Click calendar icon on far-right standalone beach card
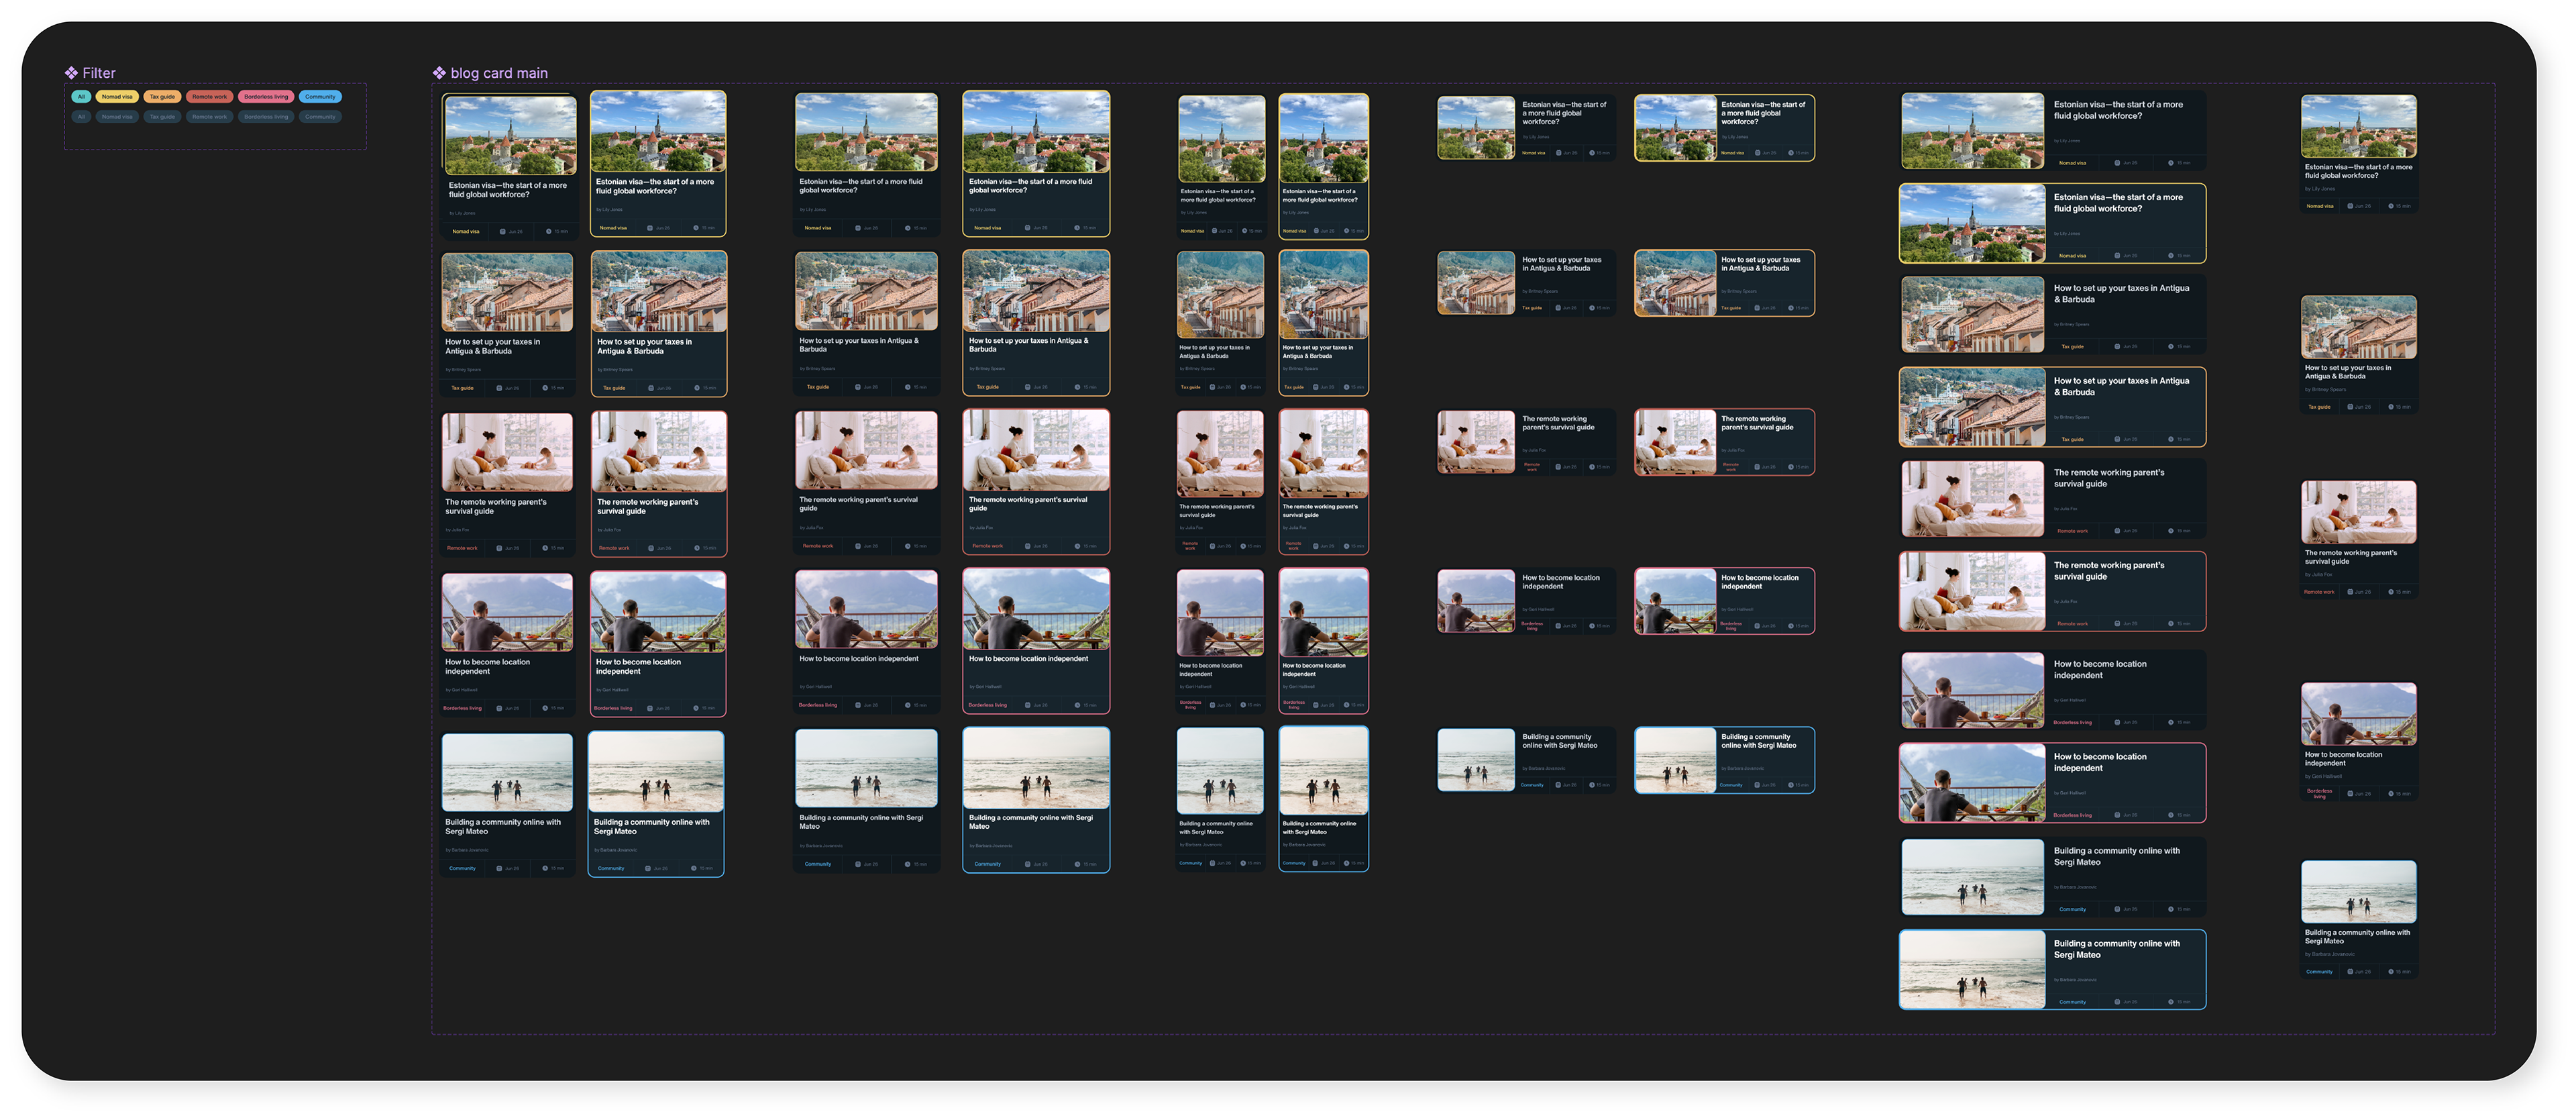This screenshot has width=2576, height=1120. [2350, 972]
